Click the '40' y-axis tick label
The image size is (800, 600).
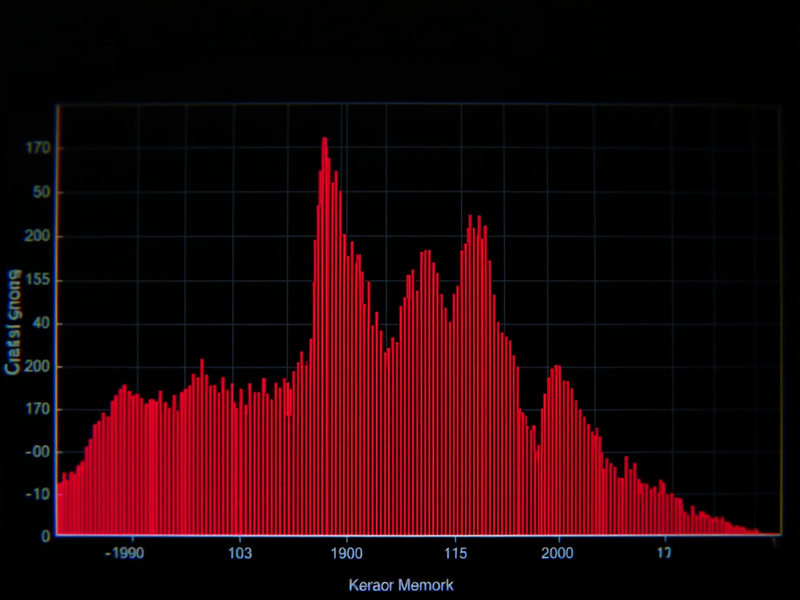tap(41, 323)
